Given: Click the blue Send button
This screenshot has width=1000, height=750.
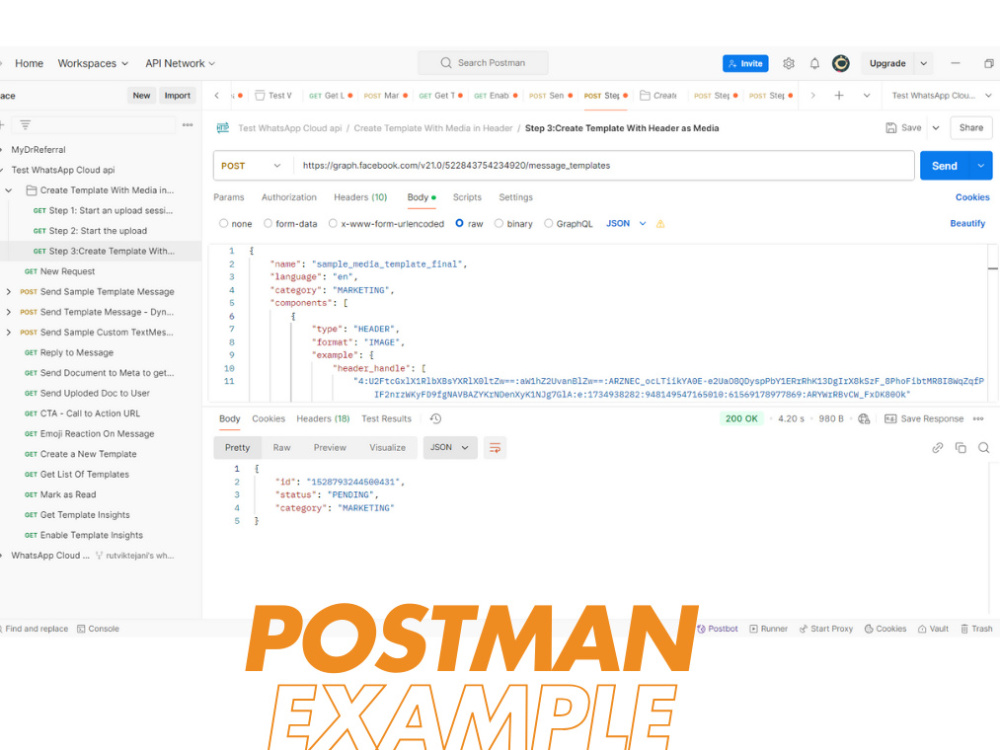Looking at the screenshot, I should 945,166.
